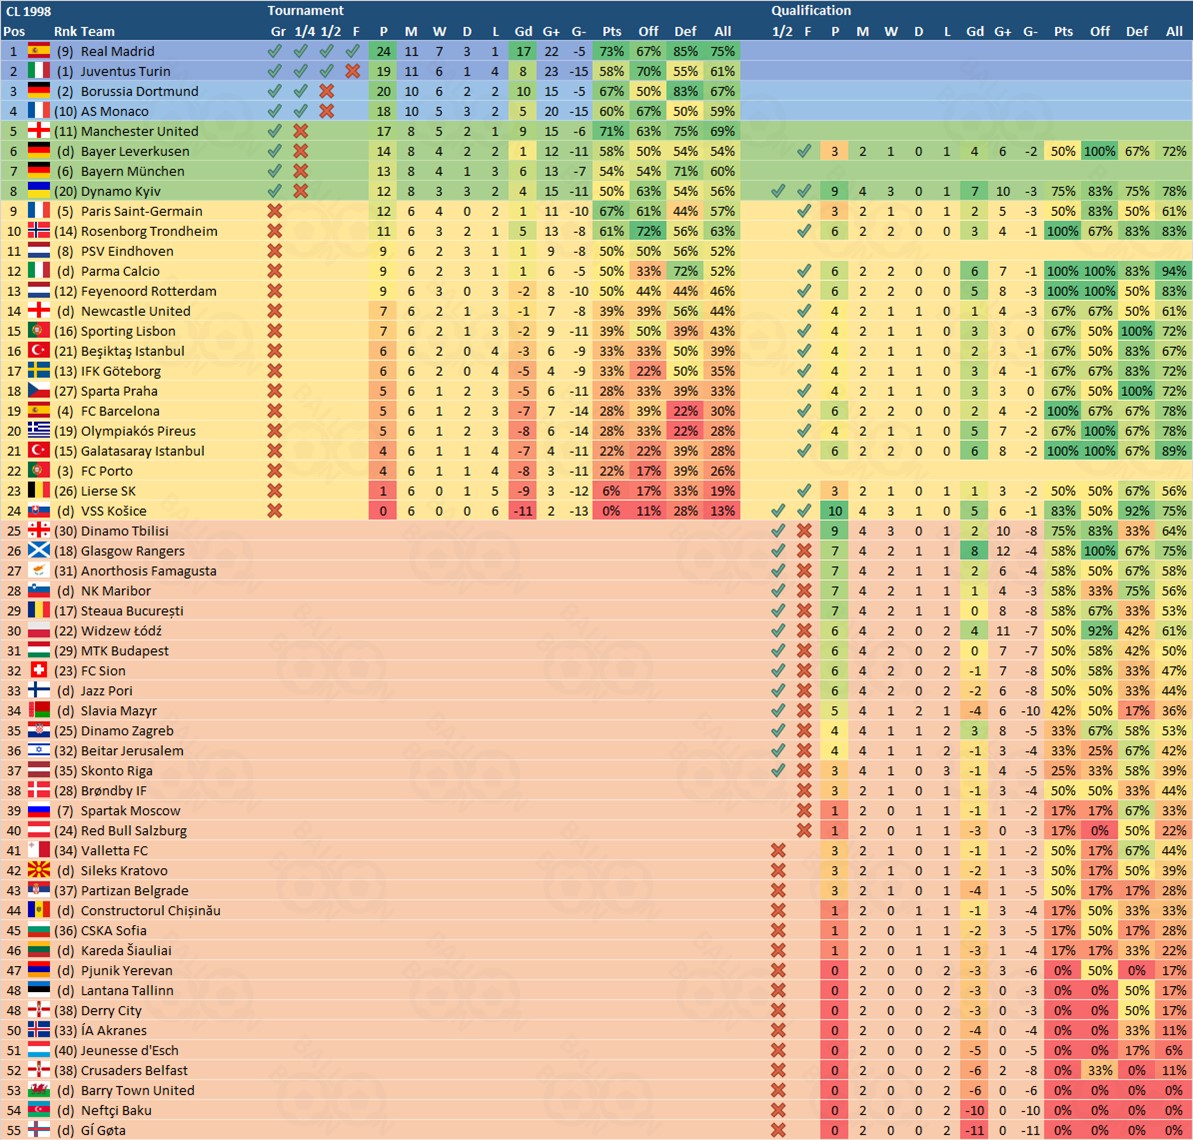Image resolution: width=1193 pixels, height=1140 pixels.
Task: Click the Icelandic flag next to ÍA Akranes
Action: [39, 1030]
